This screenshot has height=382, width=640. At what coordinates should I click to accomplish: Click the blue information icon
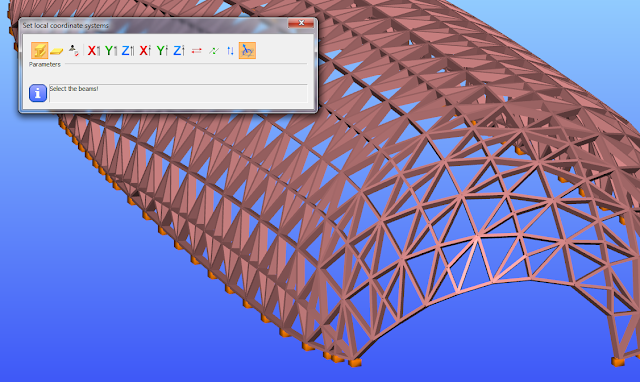[x=38, y=93]
